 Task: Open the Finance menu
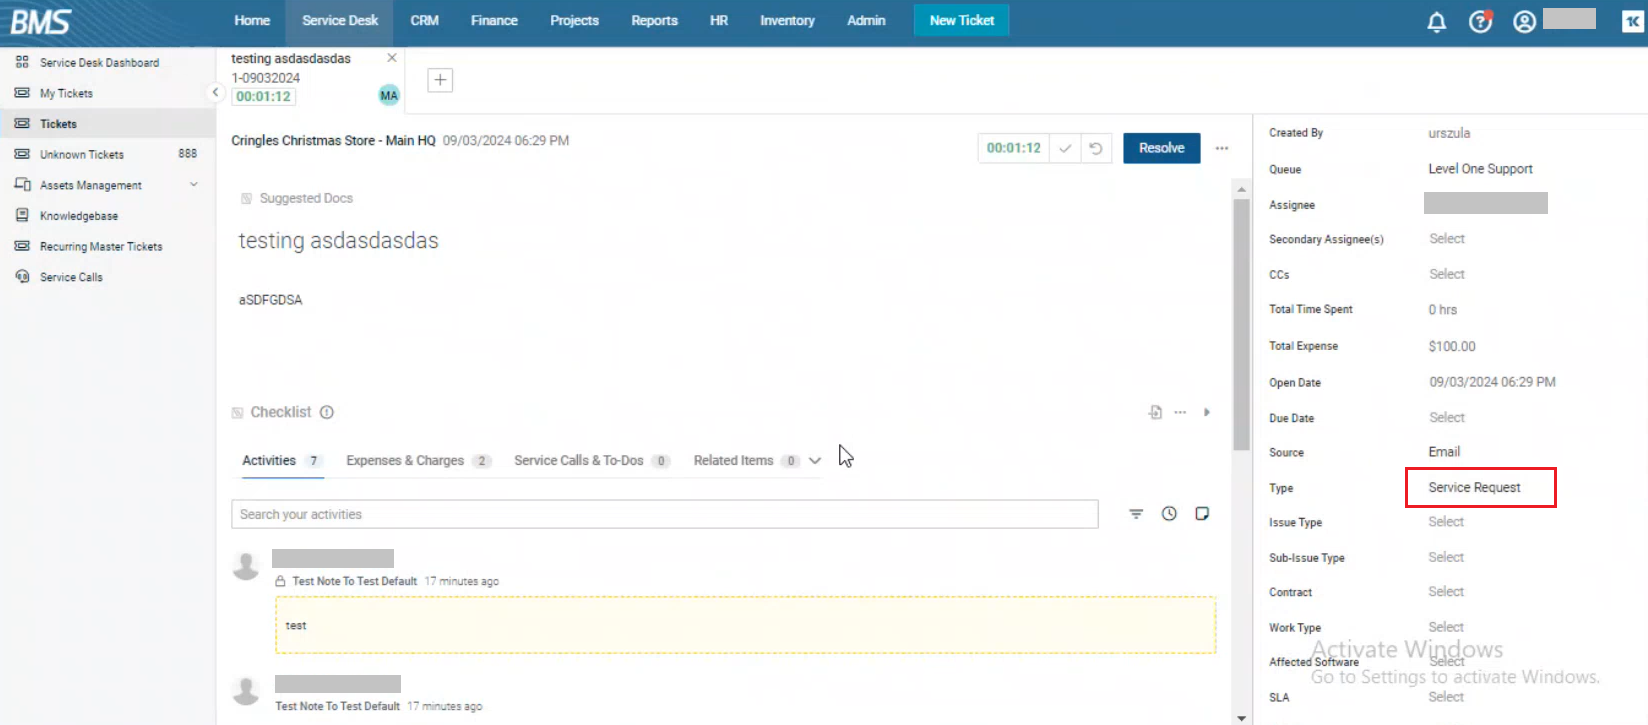(x=494, y=20)
